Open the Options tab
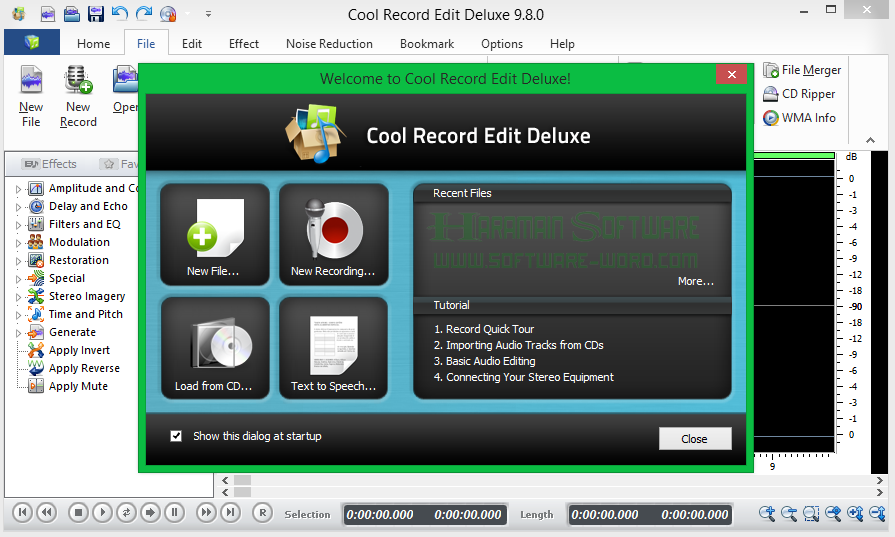Screen dimensions: 895x537 pyautogui.click(x=502, y=44)
